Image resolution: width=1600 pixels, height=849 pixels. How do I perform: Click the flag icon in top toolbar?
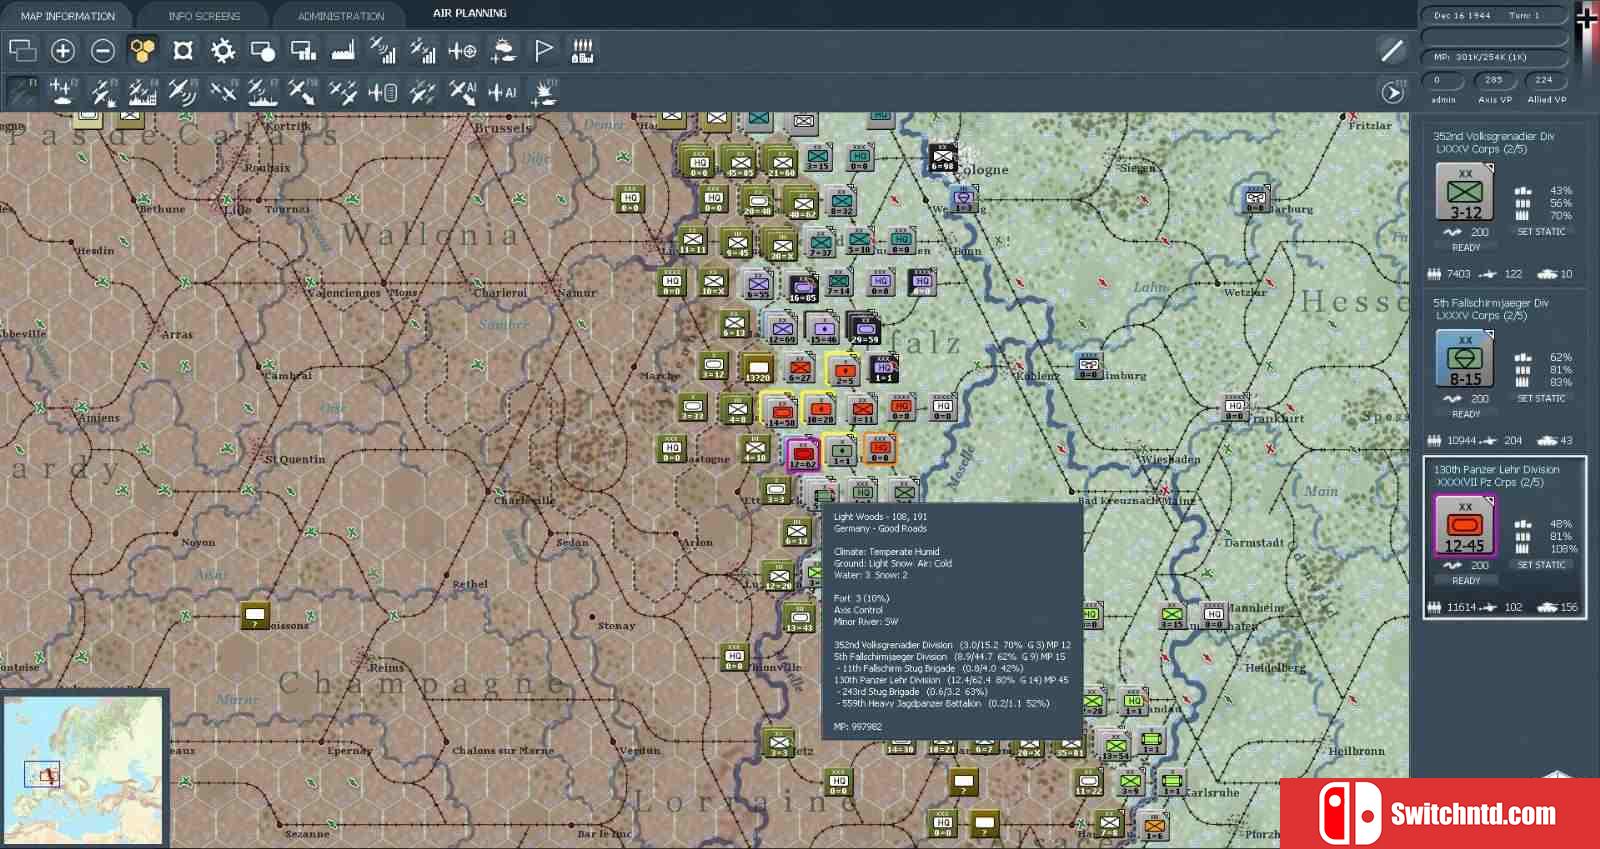coord(543,50)
